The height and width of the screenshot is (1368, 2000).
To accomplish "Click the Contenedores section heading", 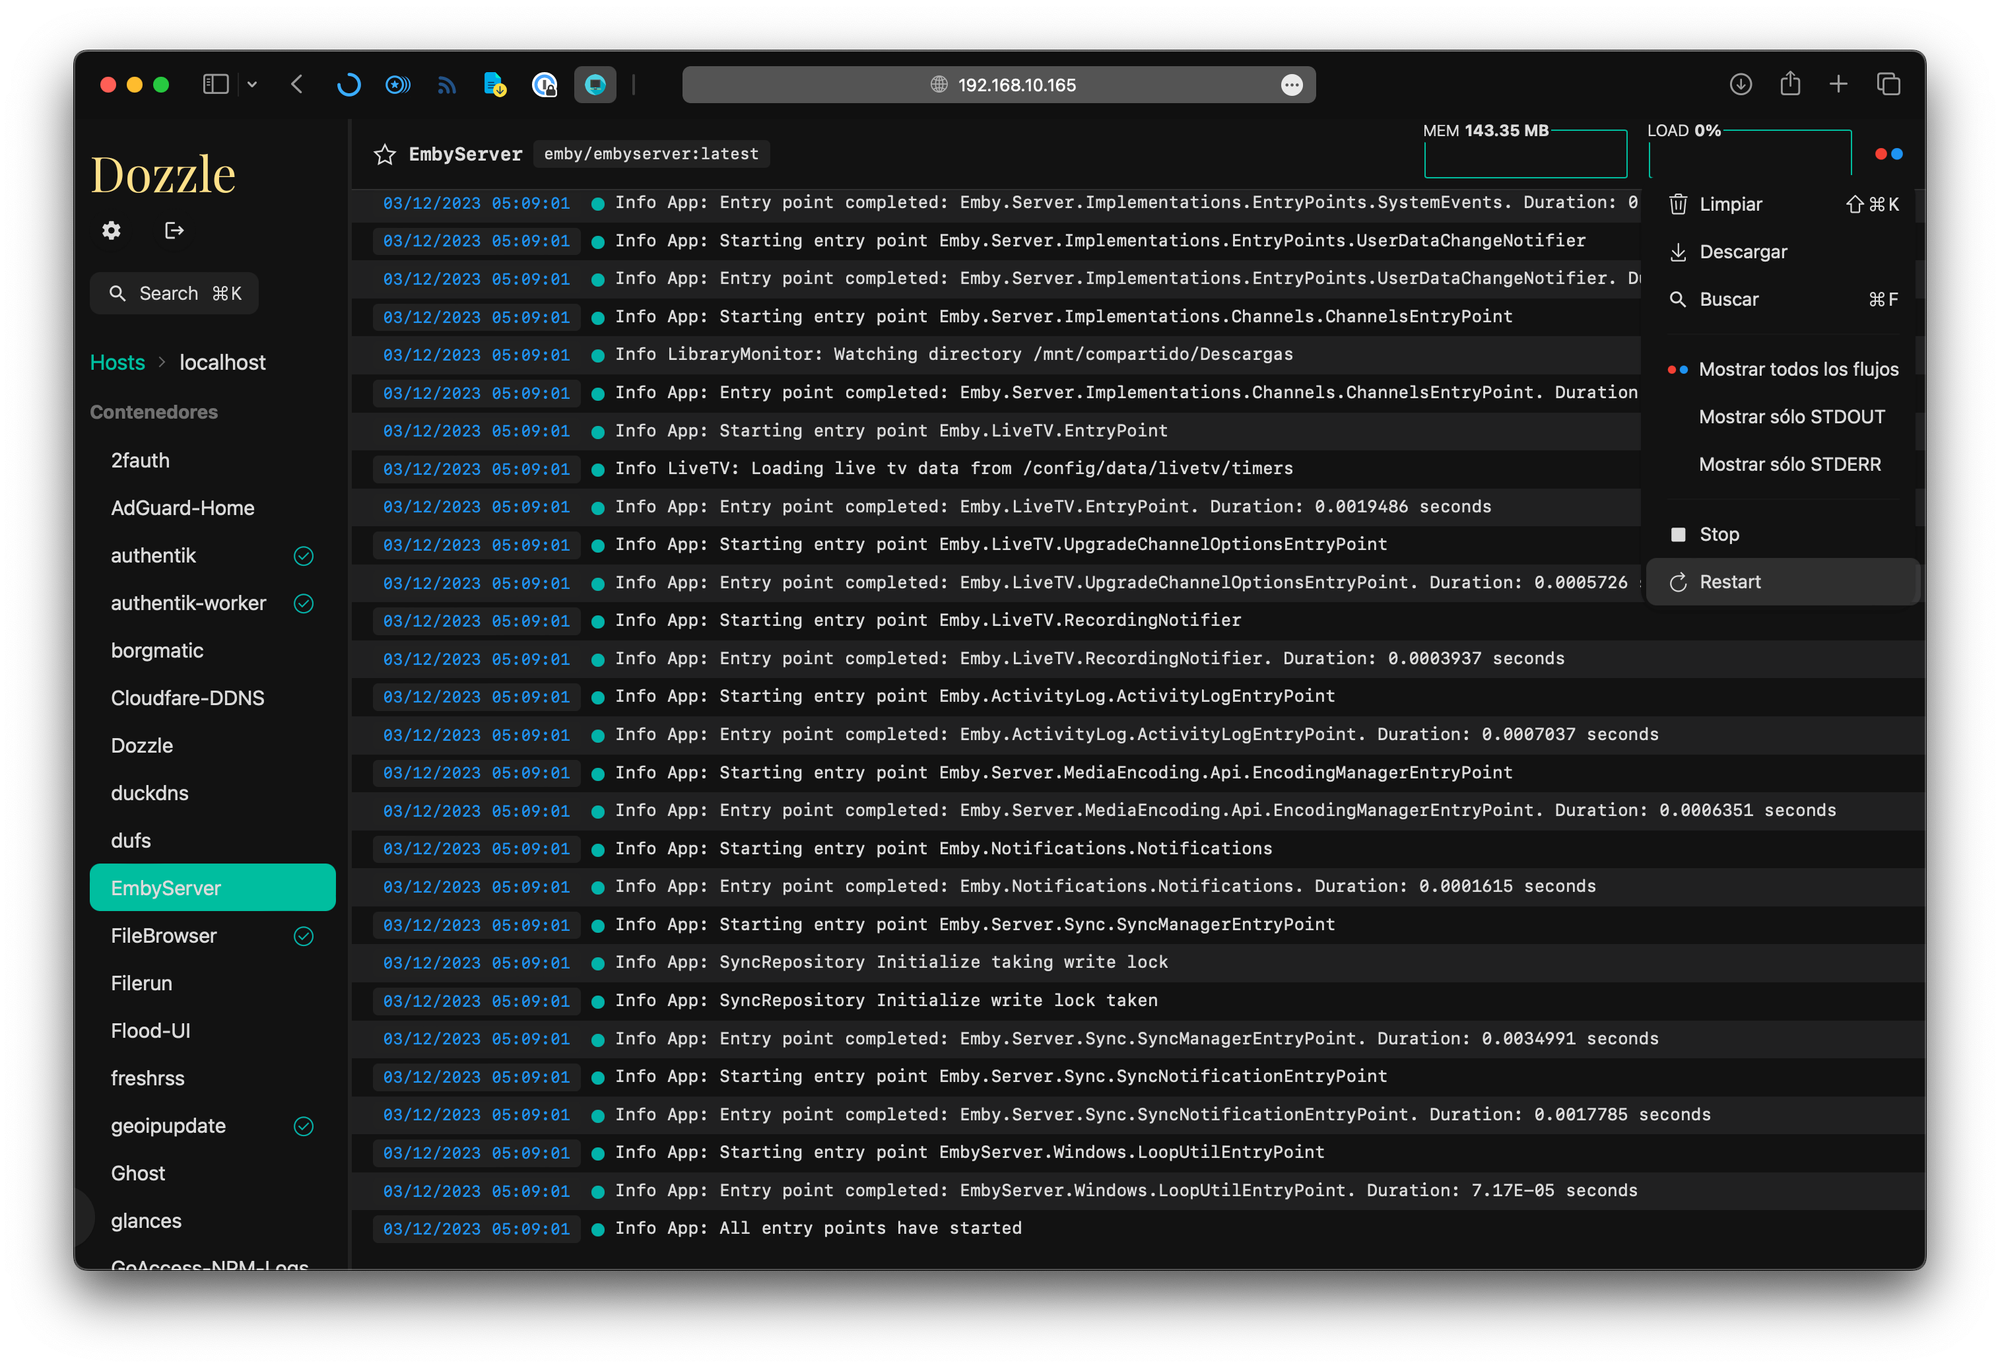I will [154, 412].
